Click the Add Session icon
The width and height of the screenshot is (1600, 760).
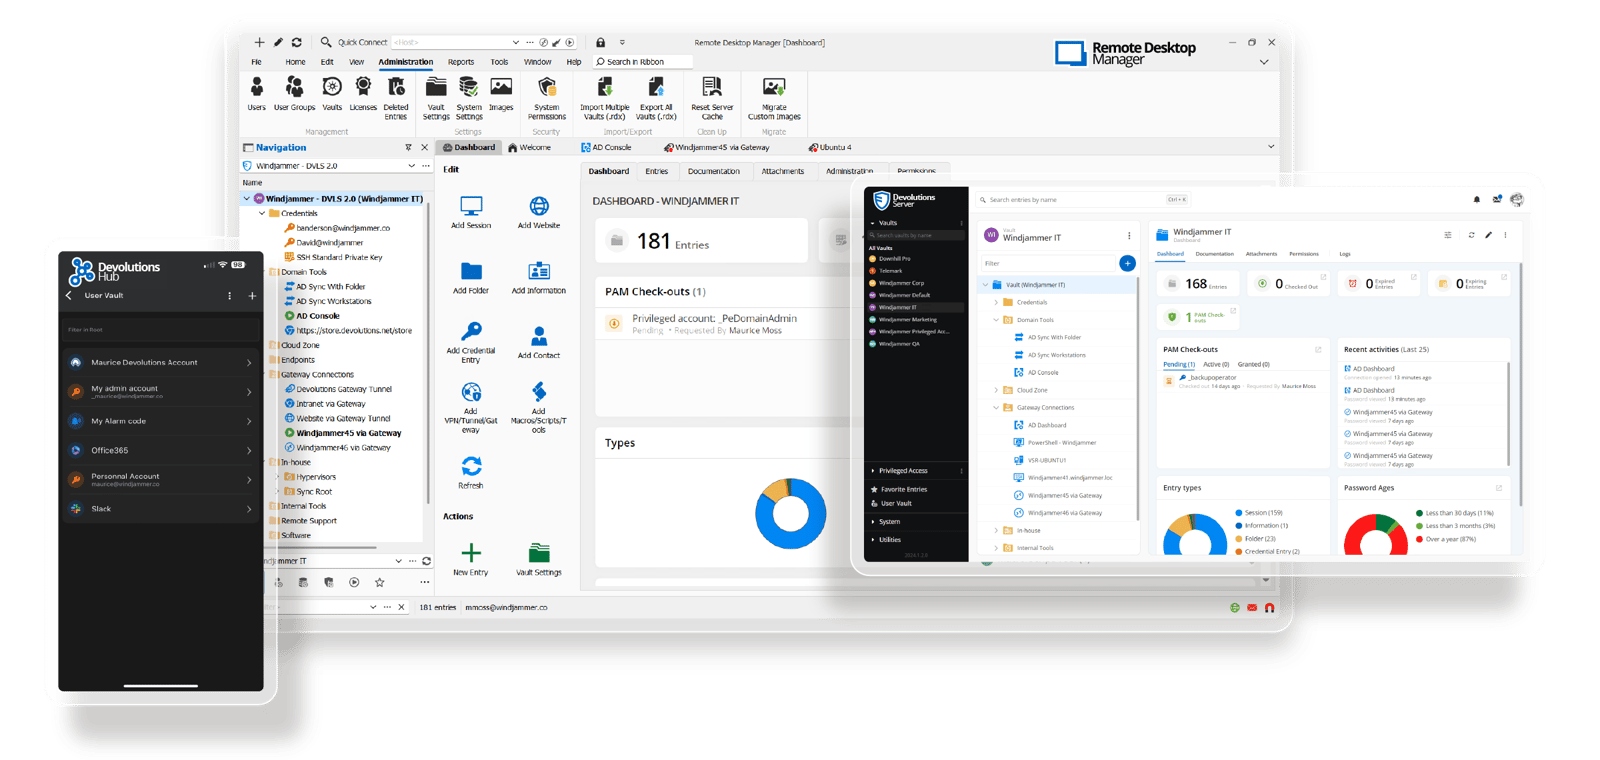[471, 206]
